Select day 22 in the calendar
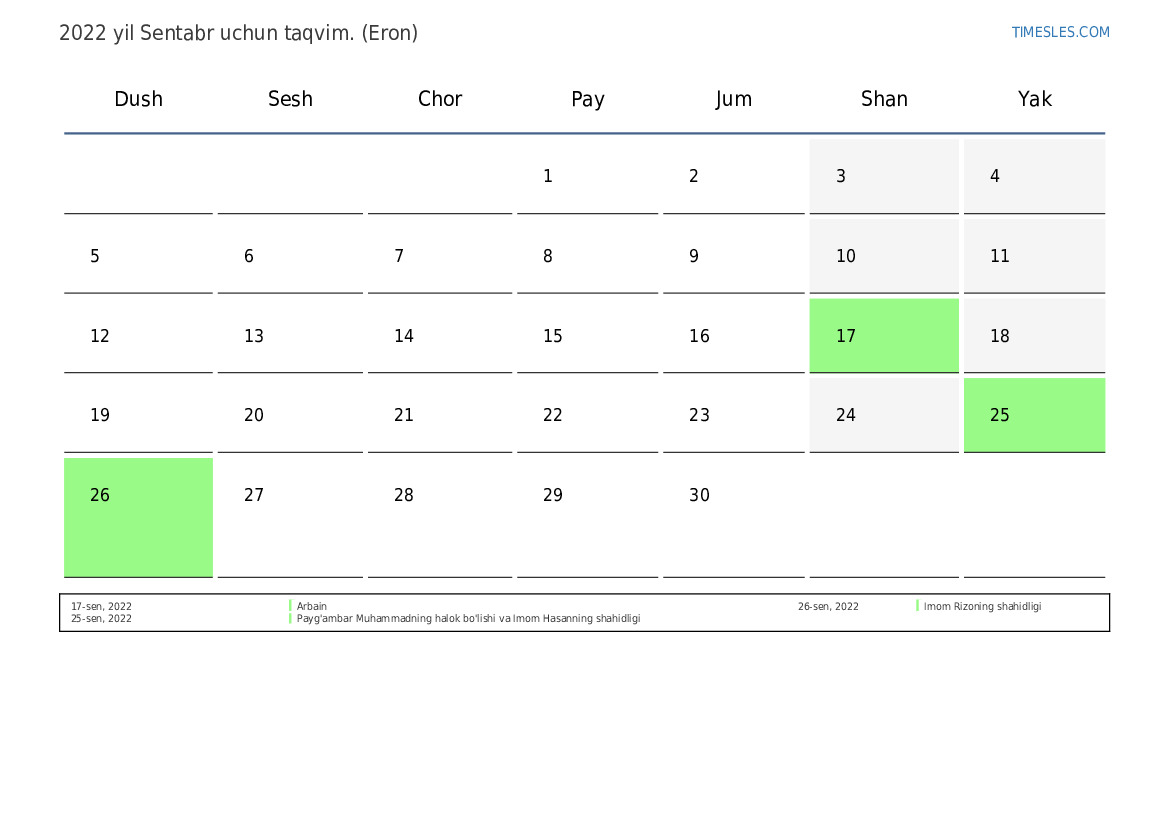1169x827 pixels. 553,416
